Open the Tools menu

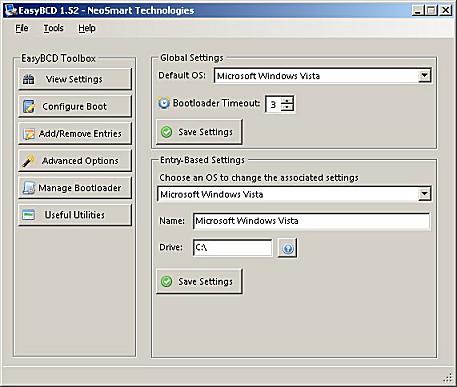coord(53,28)
